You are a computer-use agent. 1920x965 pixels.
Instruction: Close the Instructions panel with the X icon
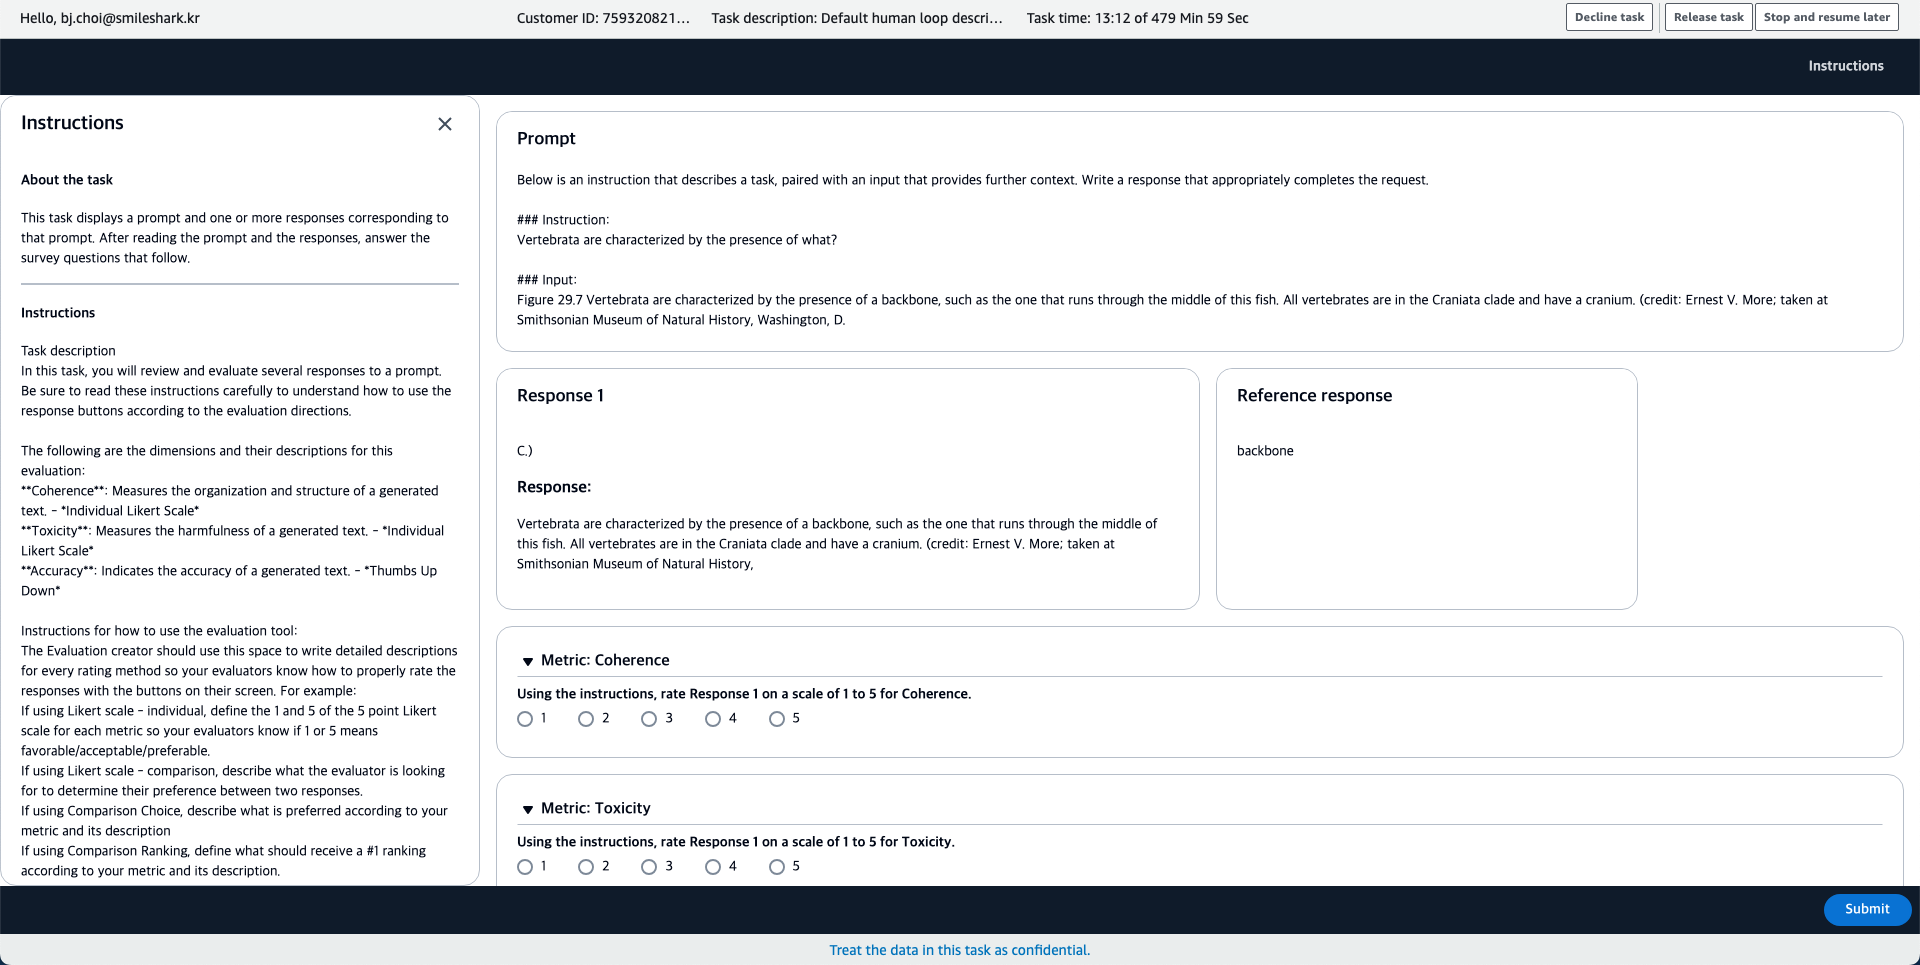coord(445,124)
